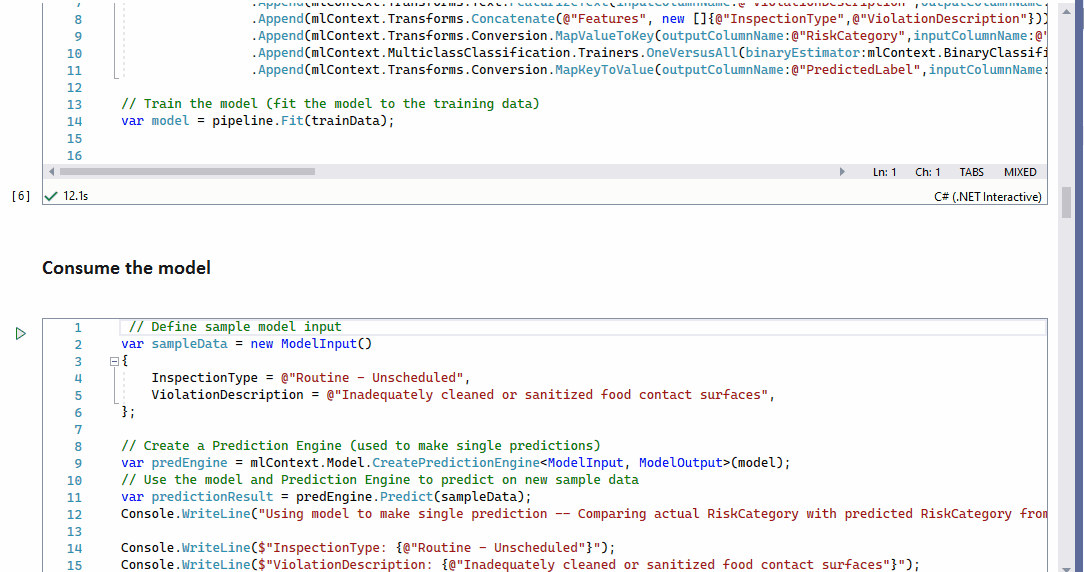Click the Train the model comment line
This screenshot has height=572, width=1084.
tap(330, 104)
